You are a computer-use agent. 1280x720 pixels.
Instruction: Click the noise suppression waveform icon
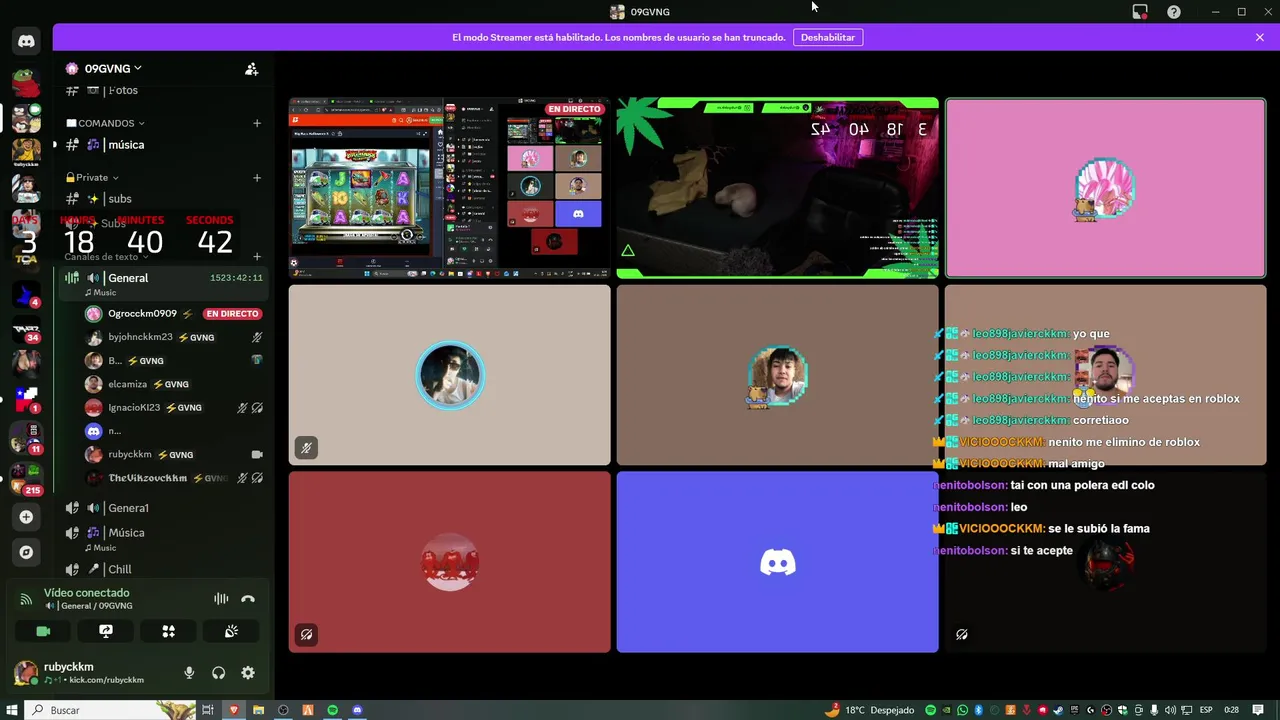coord(221,599)
